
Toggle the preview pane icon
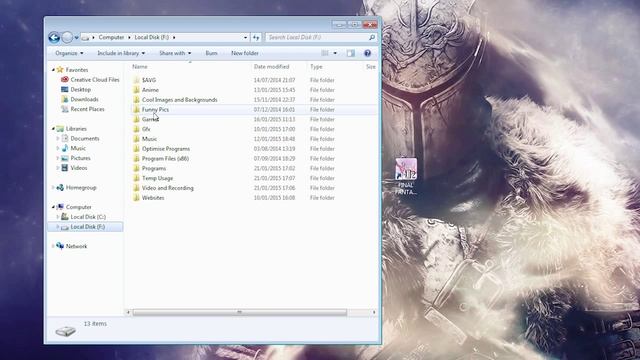(351, 53)
